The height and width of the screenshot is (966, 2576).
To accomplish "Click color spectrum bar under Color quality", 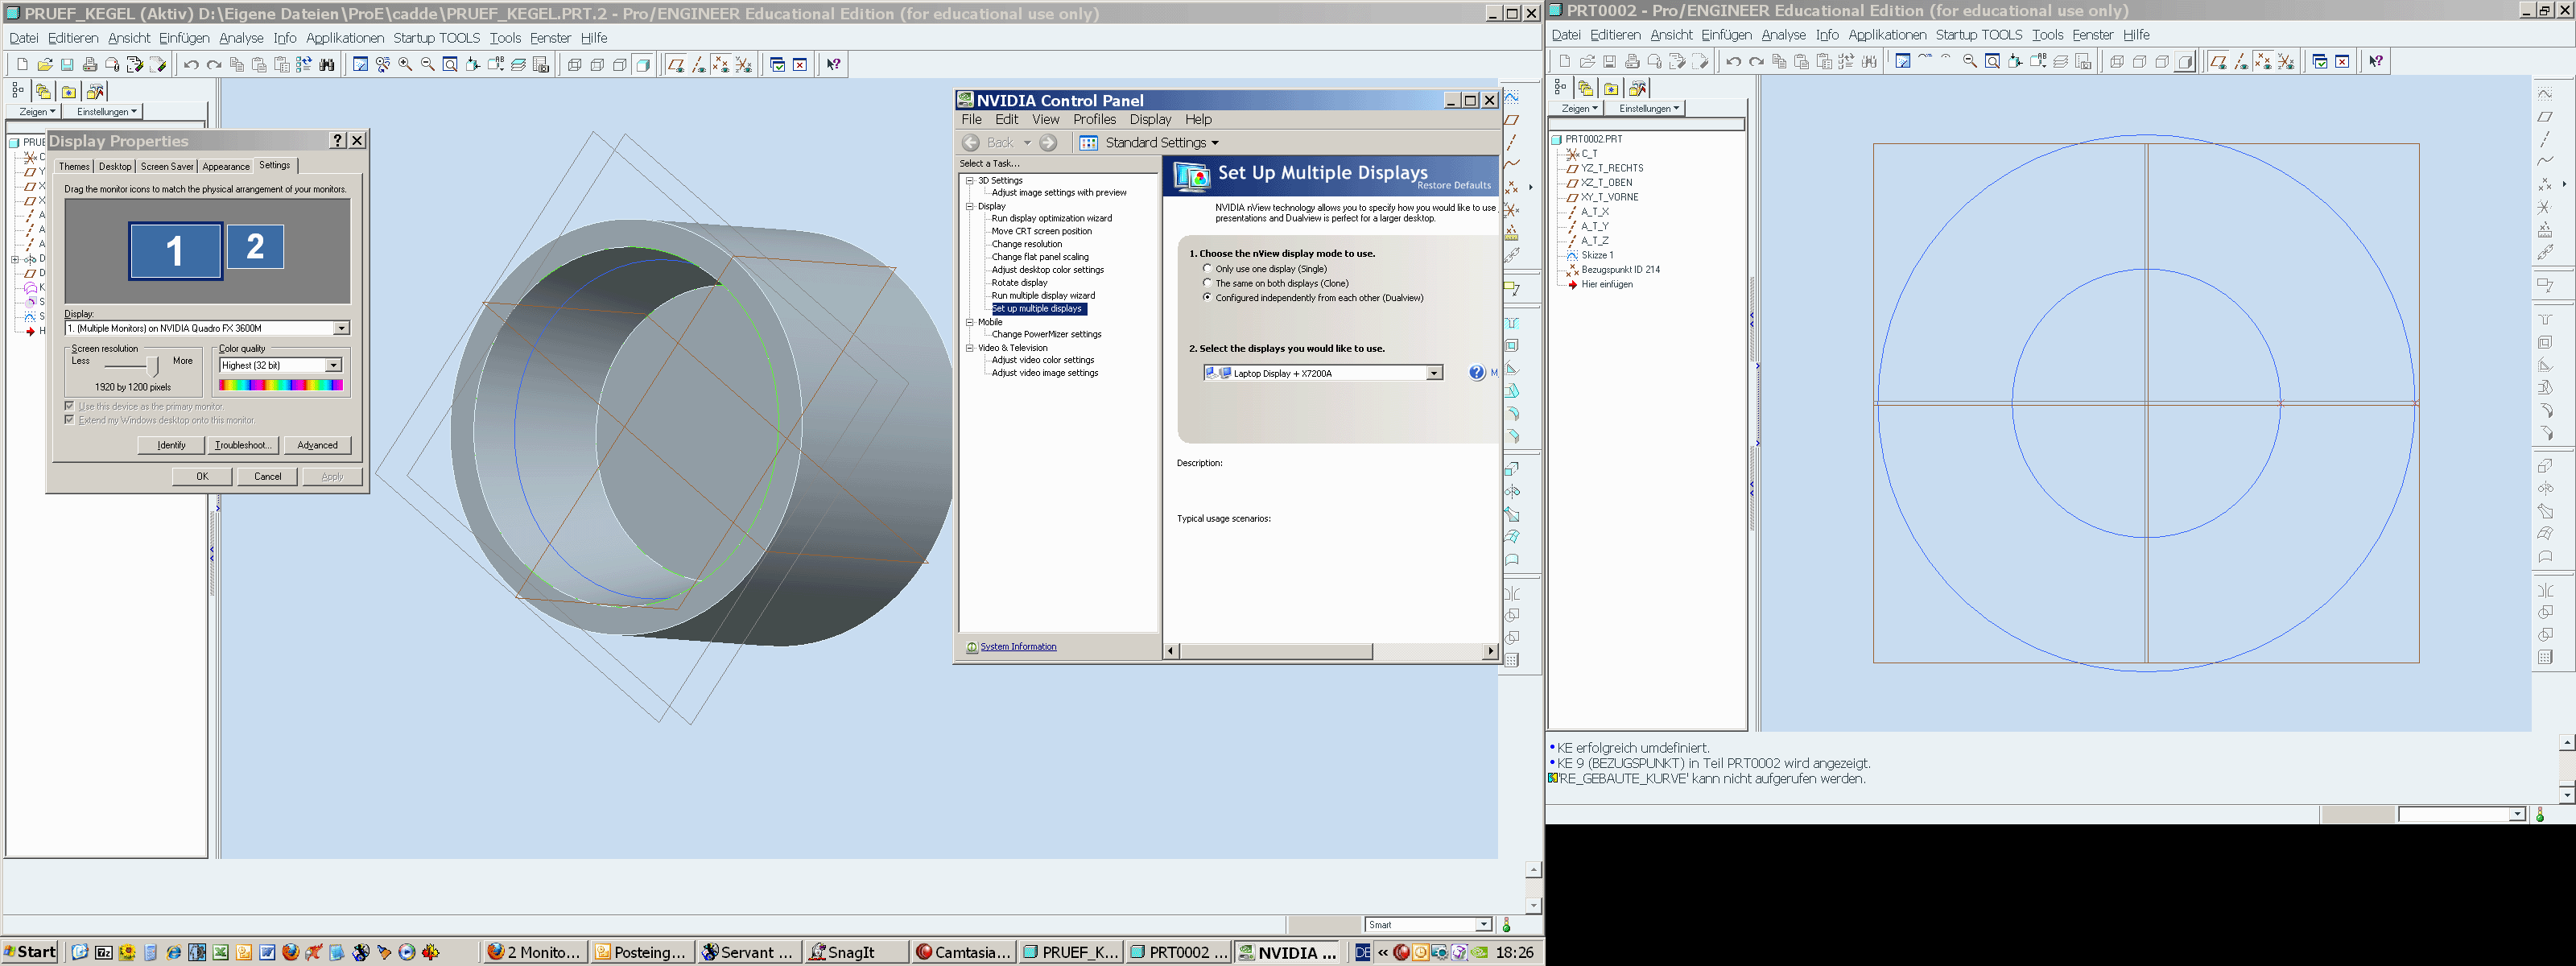I will pyautogui.click(x=281, y=385).
